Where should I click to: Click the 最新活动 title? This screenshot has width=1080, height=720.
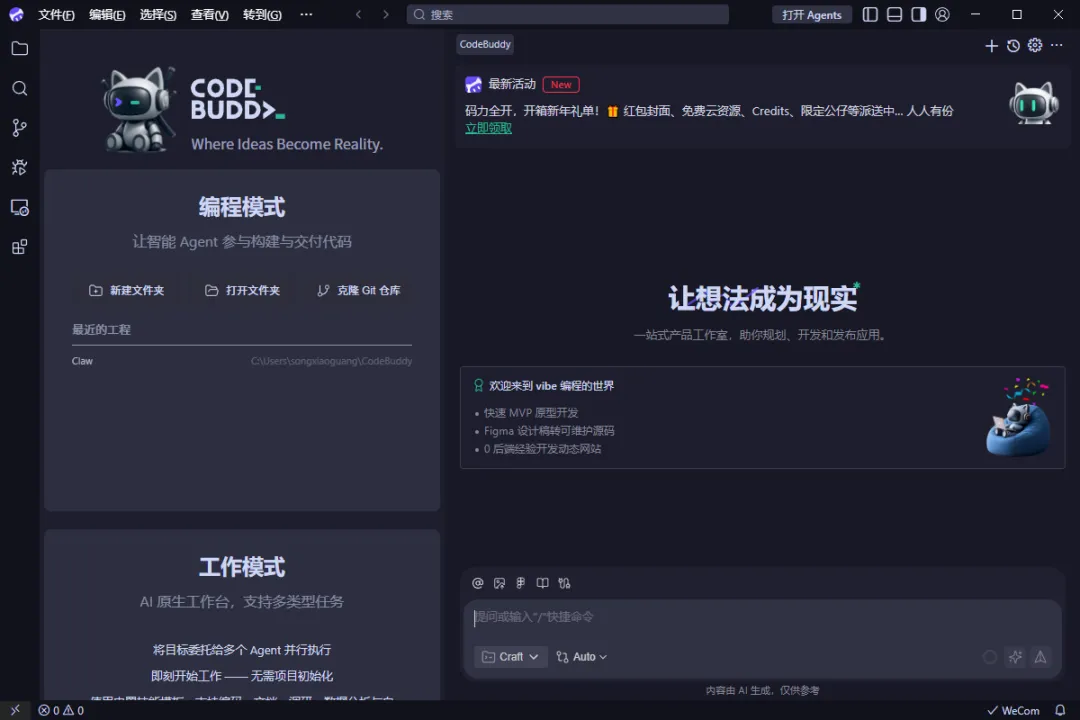tap(512, 84)
